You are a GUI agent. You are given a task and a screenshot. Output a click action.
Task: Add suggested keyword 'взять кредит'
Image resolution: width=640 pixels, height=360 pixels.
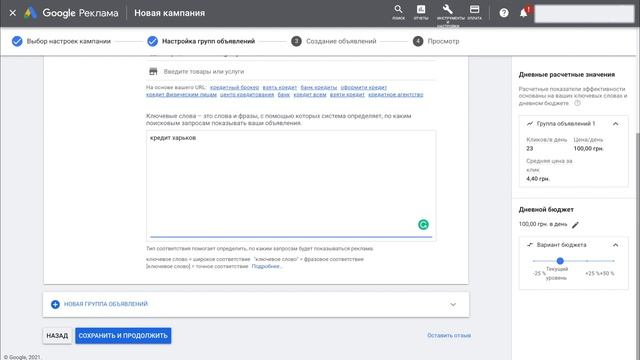[x=280, y=87]
